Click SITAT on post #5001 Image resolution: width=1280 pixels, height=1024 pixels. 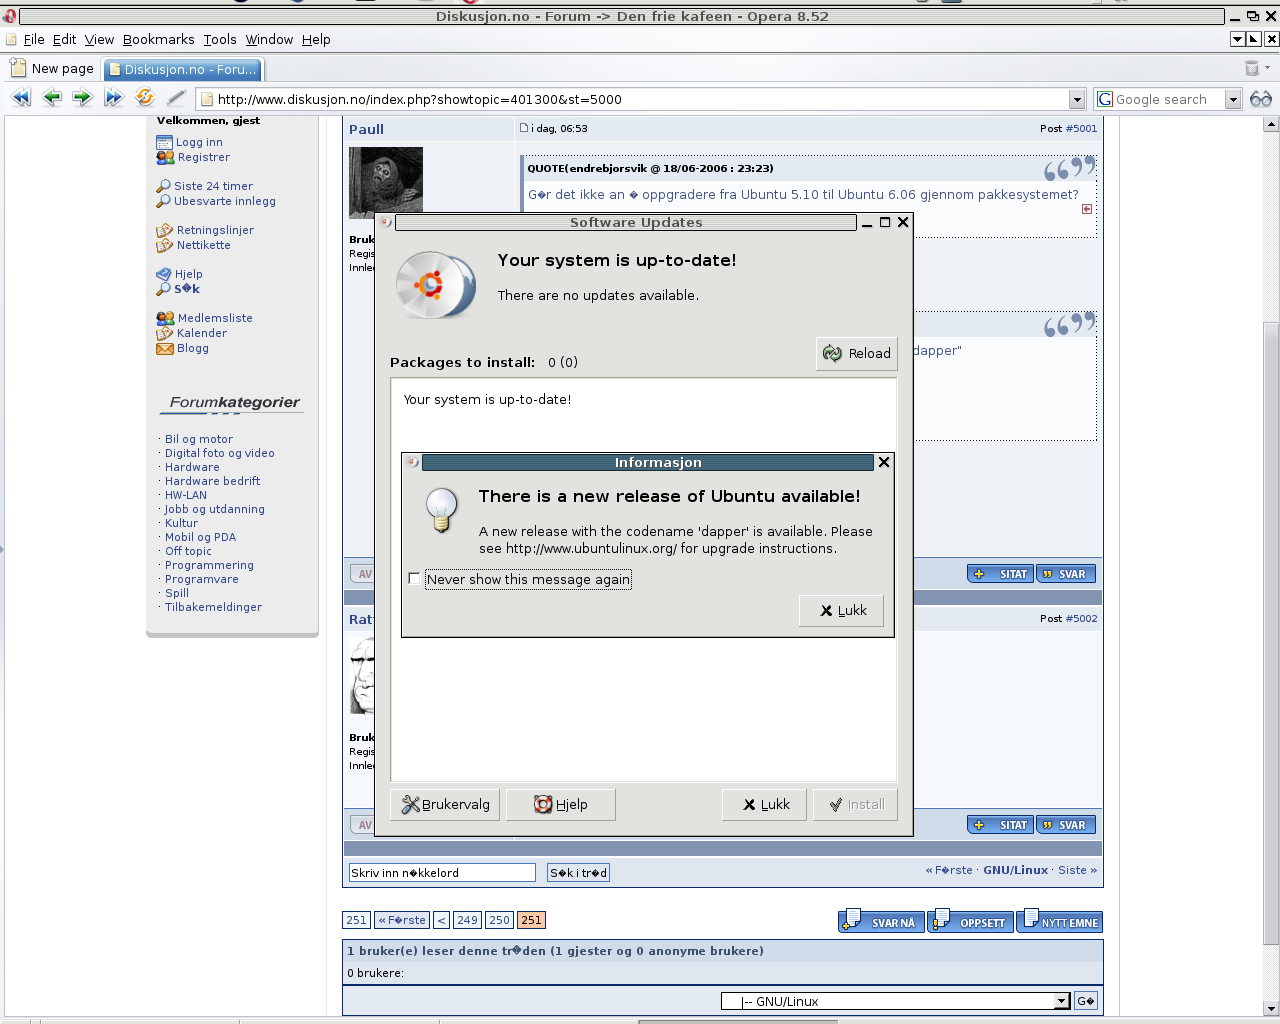(x=1000, y=574)
